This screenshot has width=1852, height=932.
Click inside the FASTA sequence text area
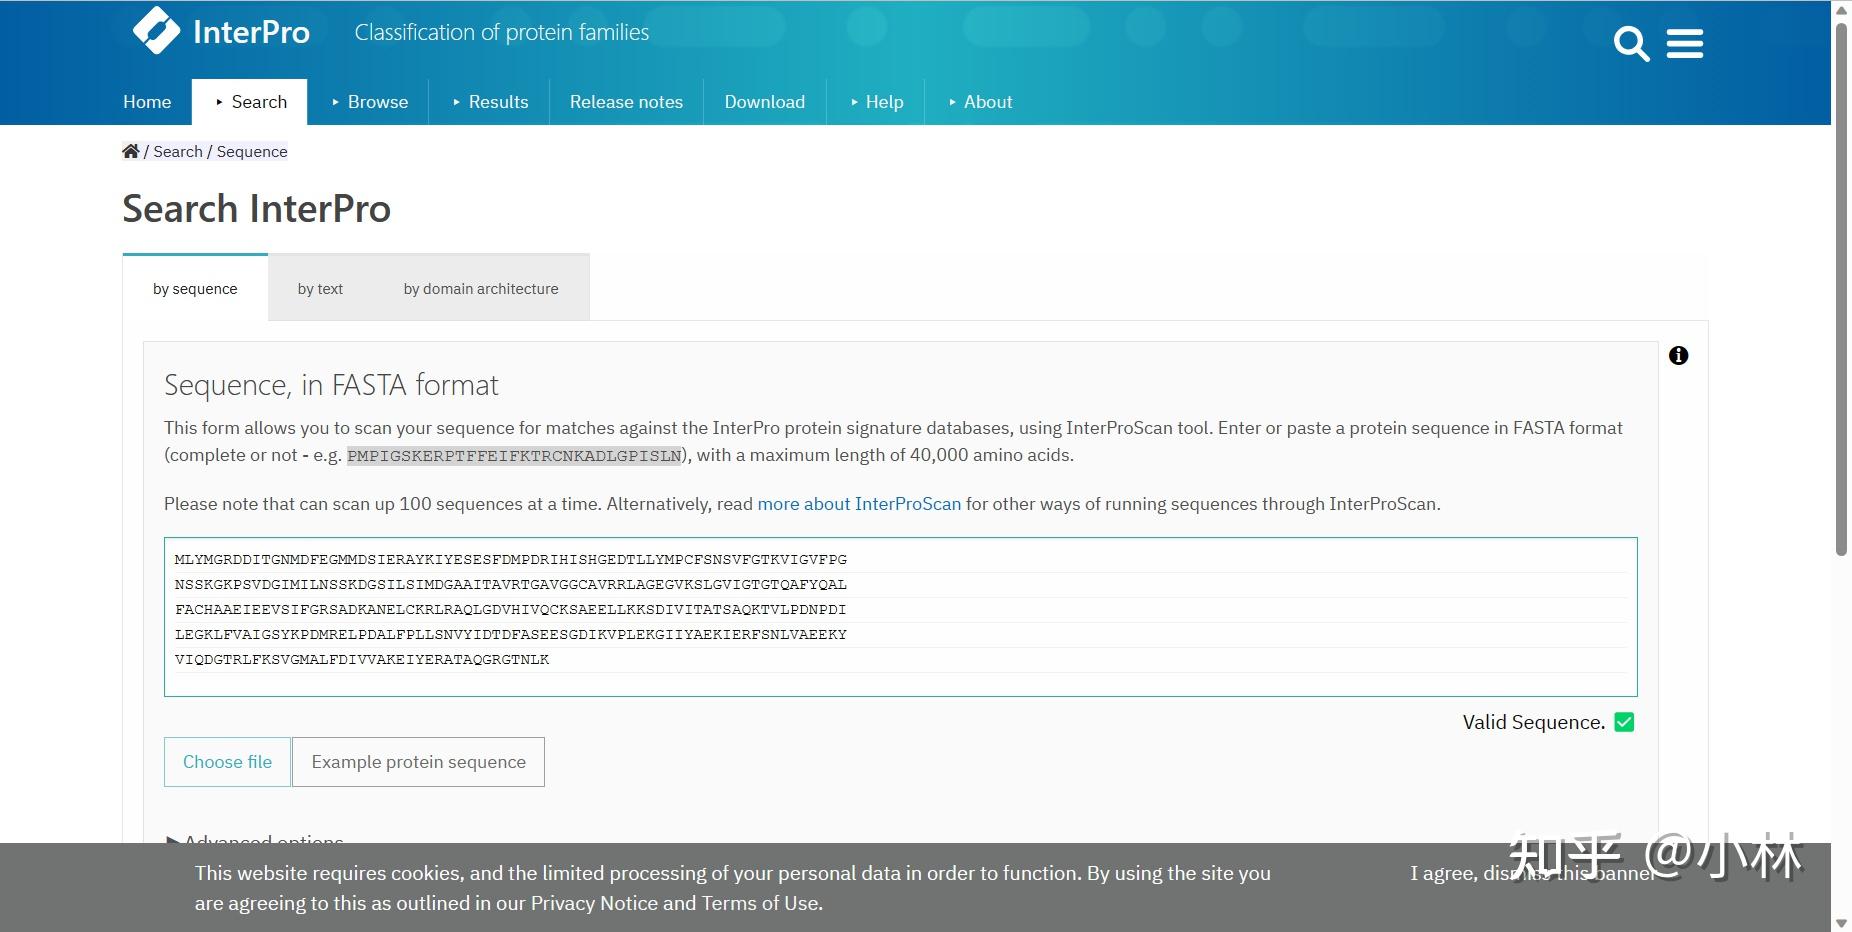point(900,617)
